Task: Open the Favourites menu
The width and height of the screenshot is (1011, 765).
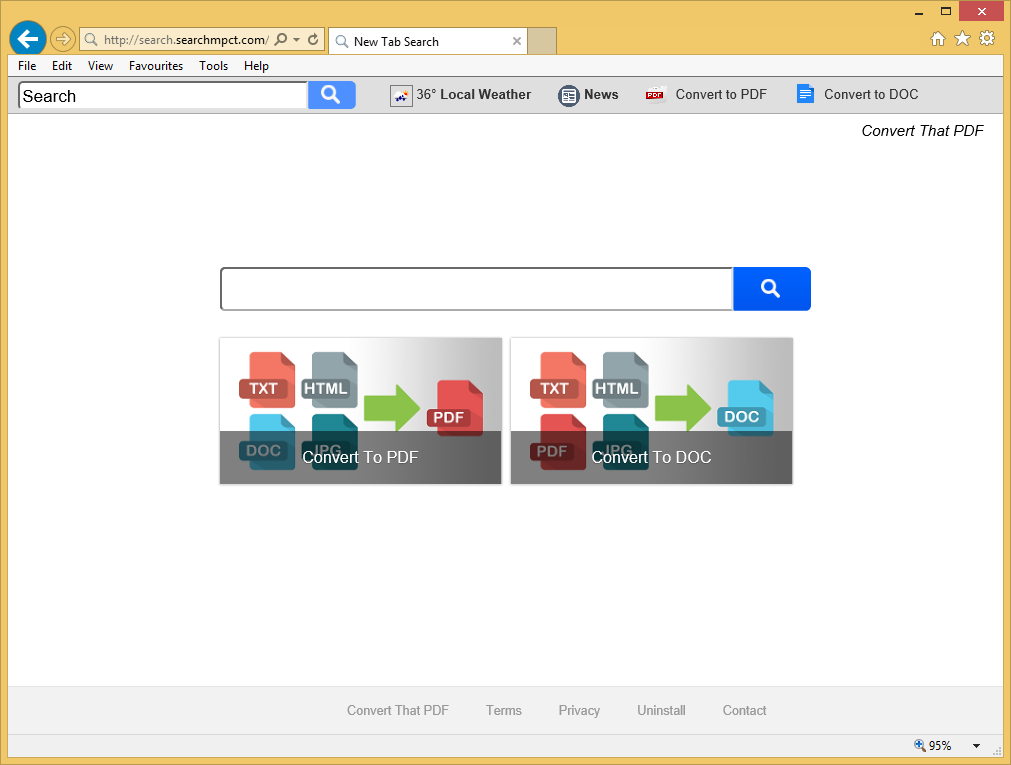Action: (156, 66)
